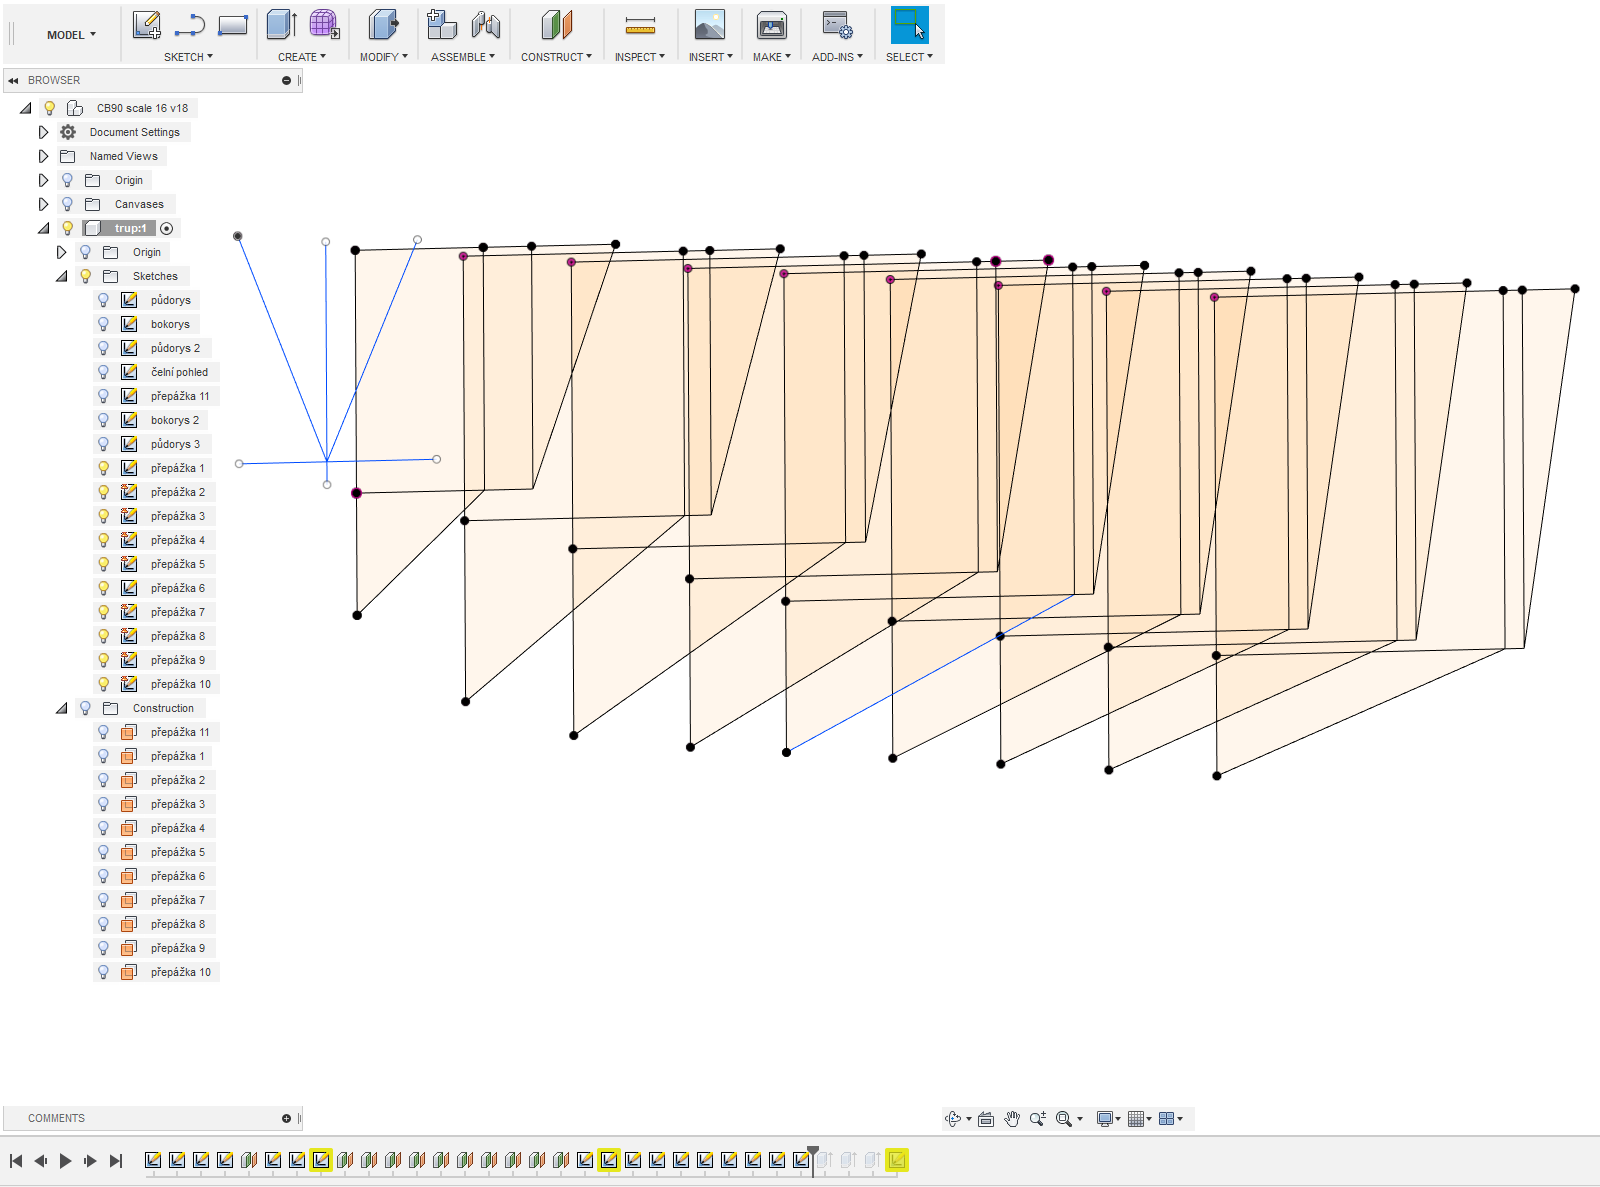The width and height of the screenshot is (1600, 1187).
Task: Expand the Document Settings node
Action: pos(43,132)
